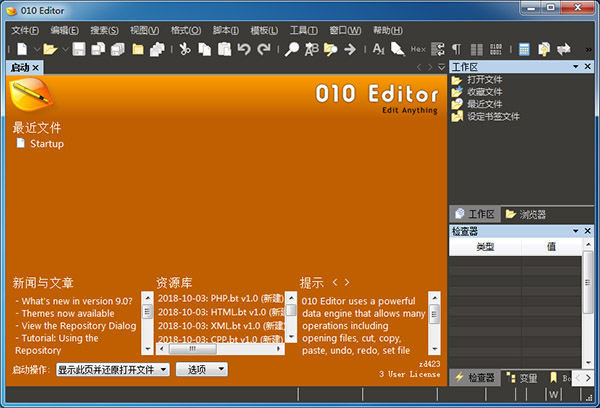
Task: Open the Startup recent file
Action: 47,144
